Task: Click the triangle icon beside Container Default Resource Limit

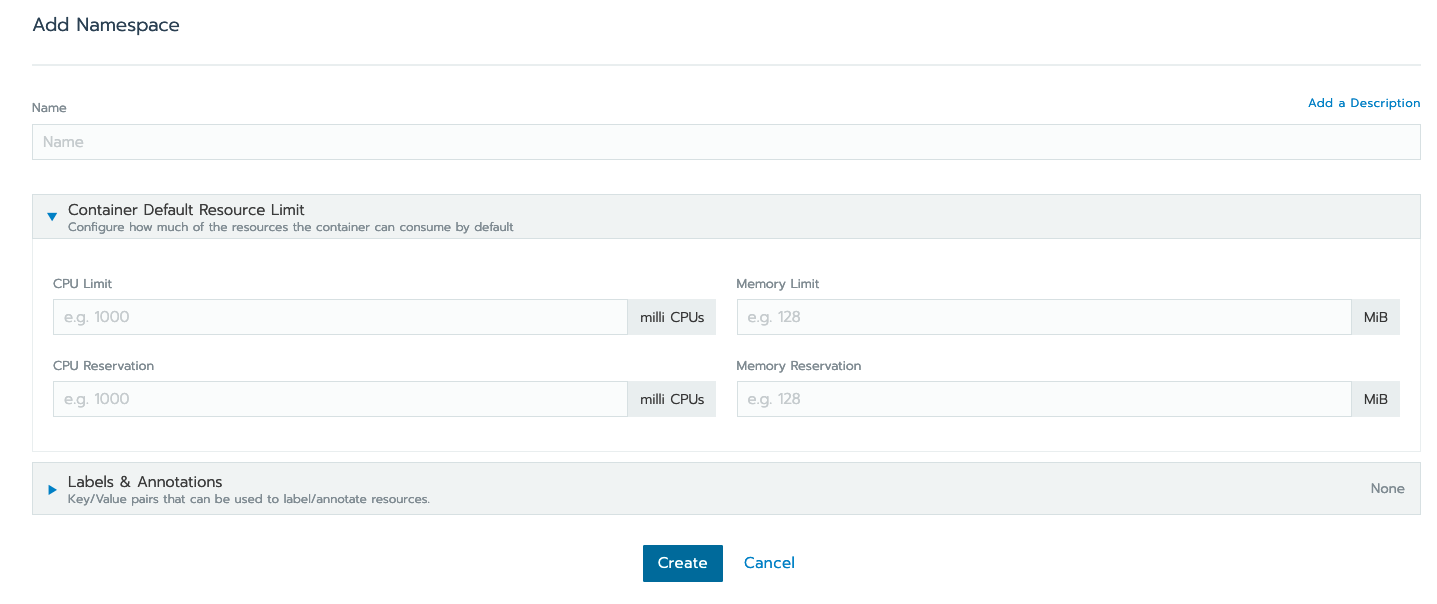Action: point(51,217)
